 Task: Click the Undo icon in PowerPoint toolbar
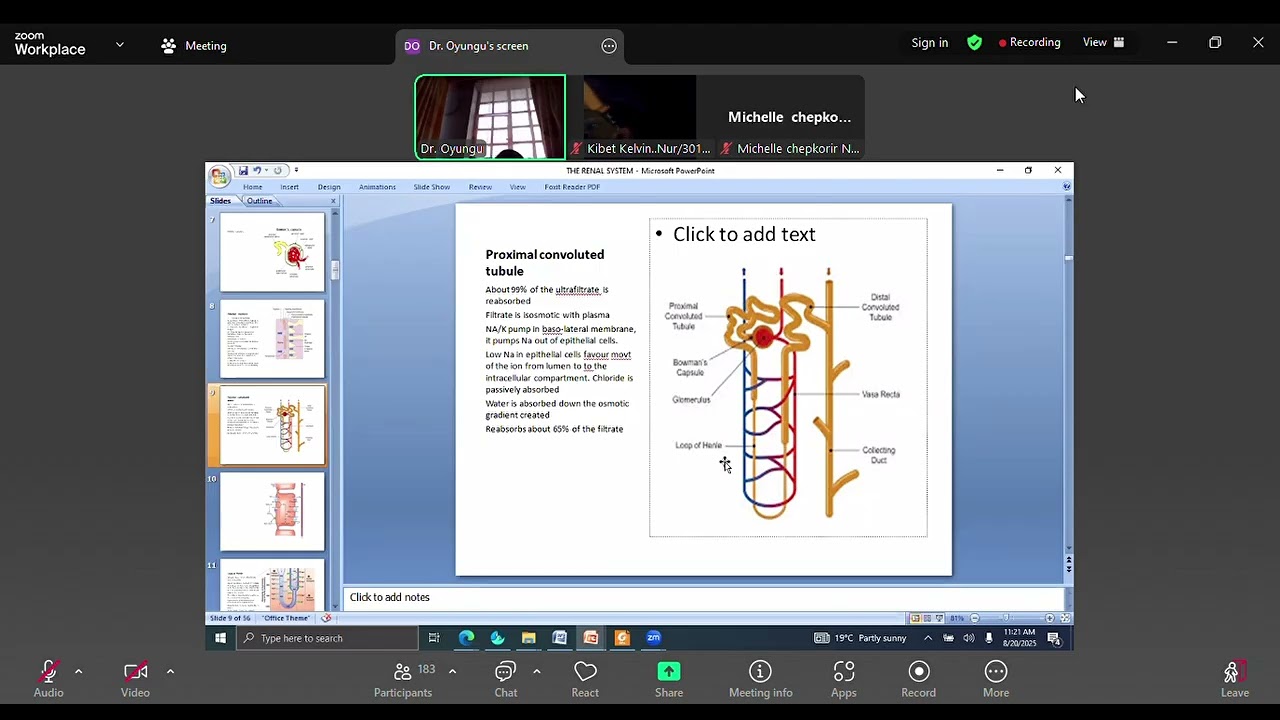click(257, 170)
